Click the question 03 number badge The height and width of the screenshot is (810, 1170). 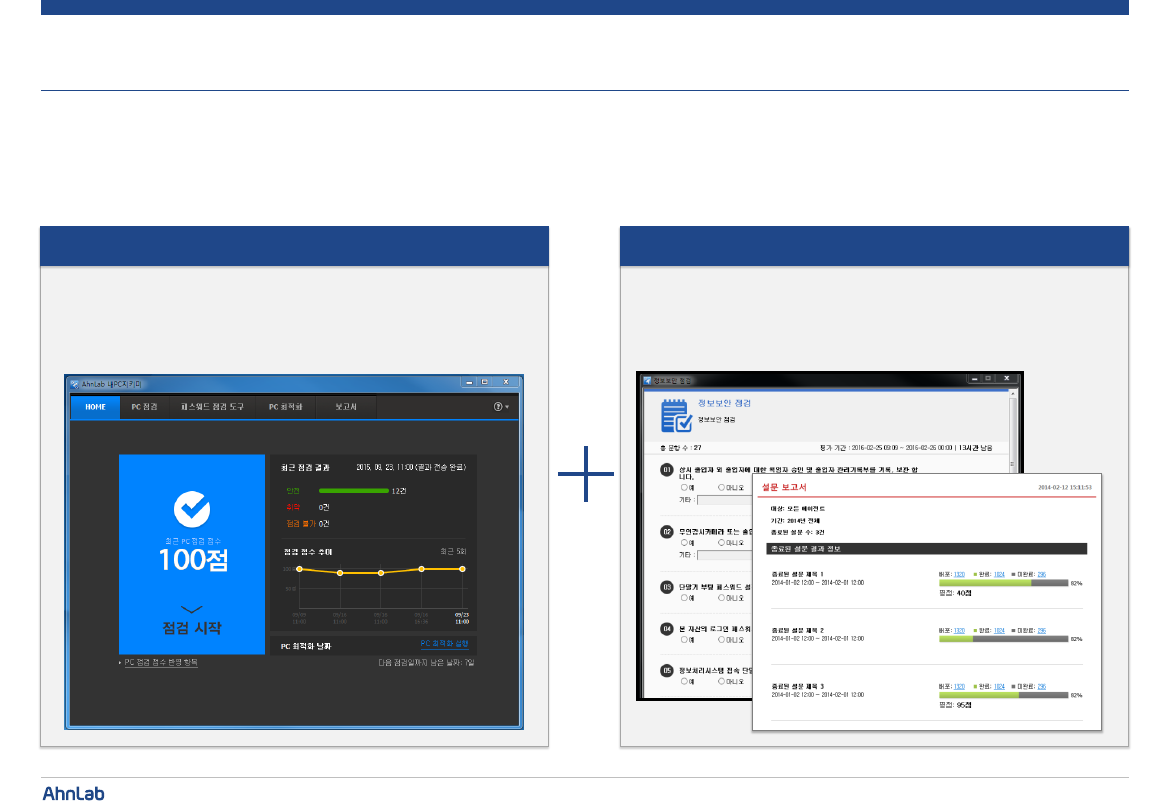pyautogui.click(x=667, y=587)
